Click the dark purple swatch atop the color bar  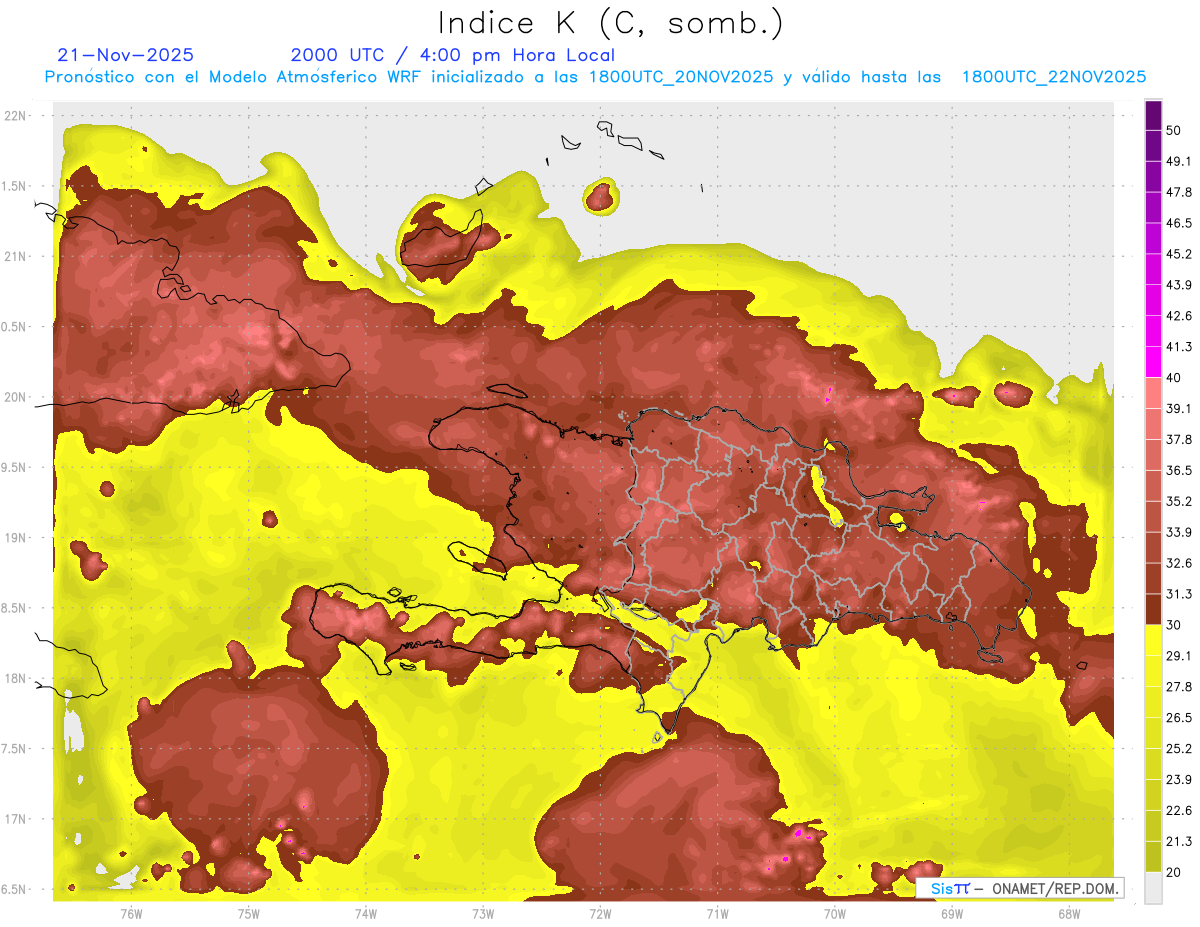[1153, 117]
